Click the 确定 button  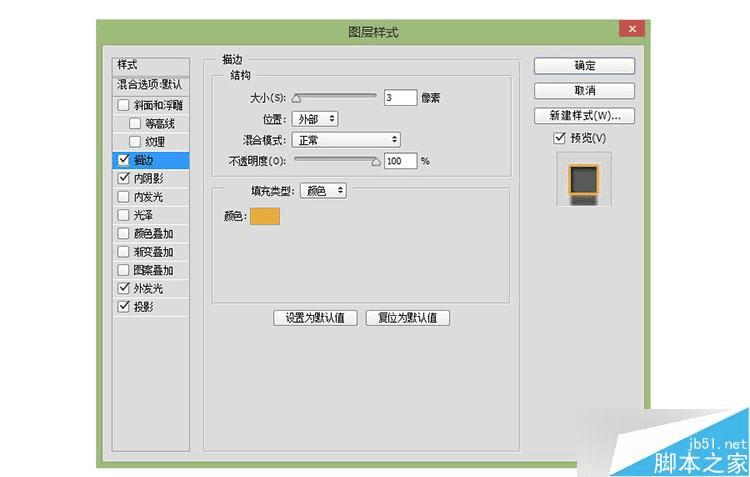585,66
